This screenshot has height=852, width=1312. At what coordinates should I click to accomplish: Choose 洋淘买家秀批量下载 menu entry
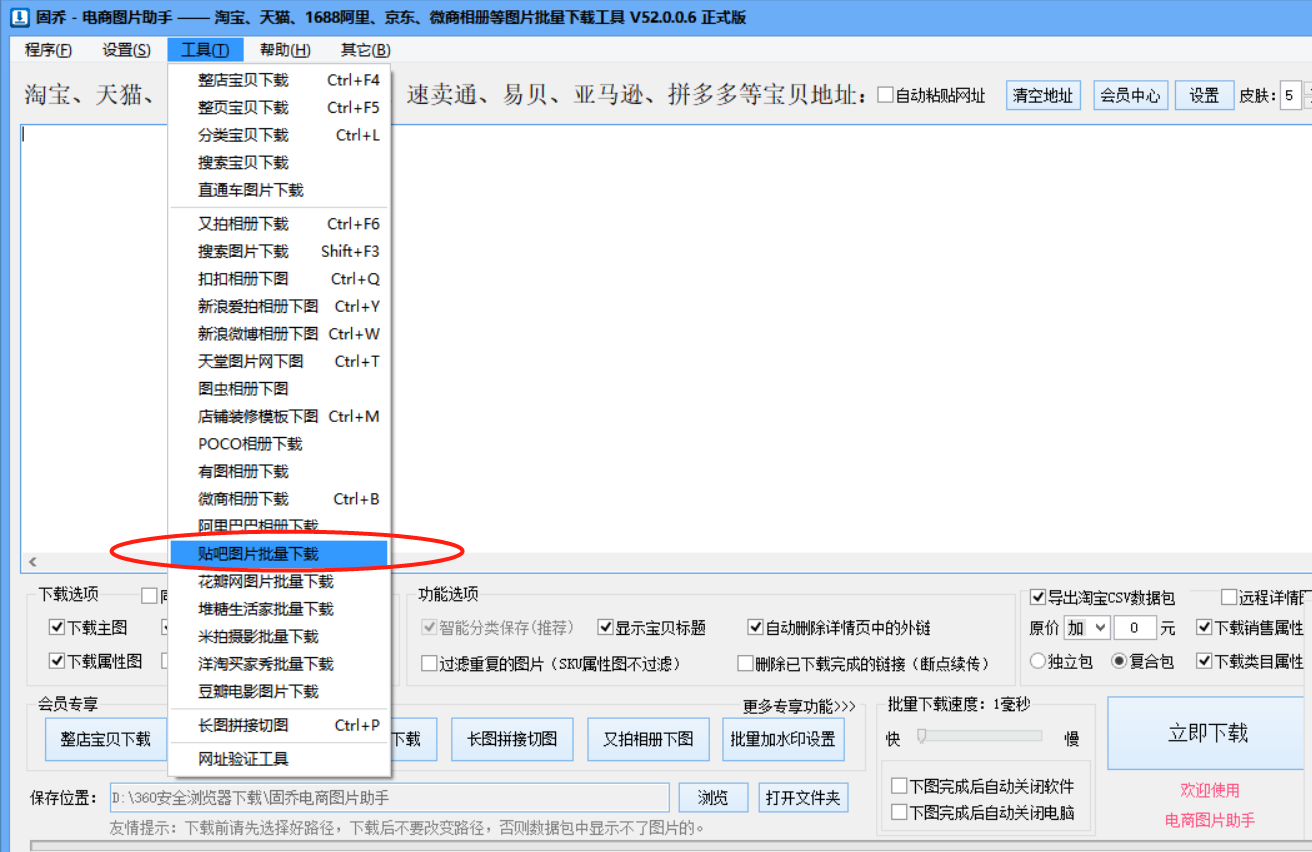click(x=279, y=664)
